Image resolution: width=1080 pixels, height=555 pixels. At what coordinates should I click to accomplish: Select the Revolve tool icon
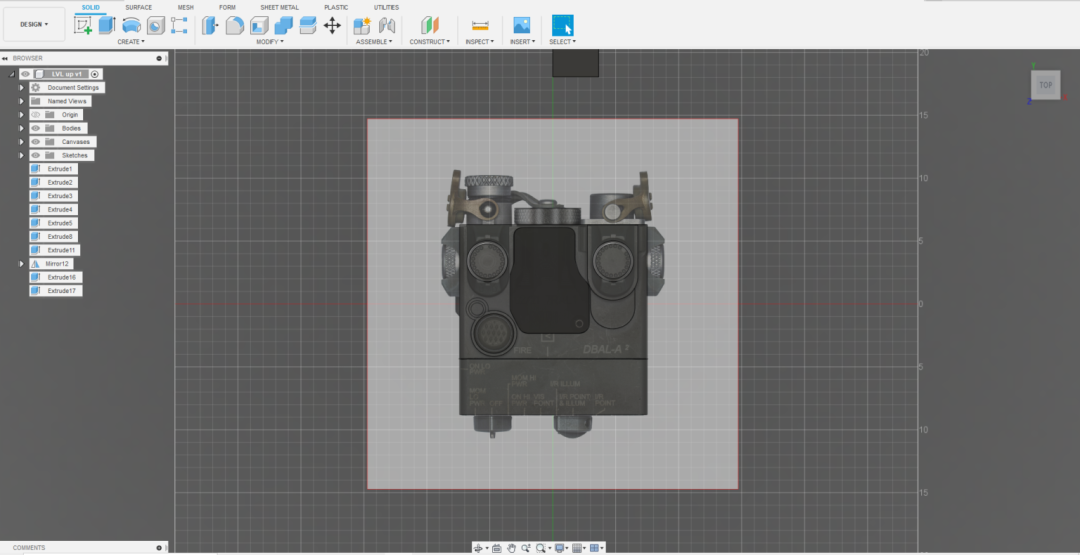(x=131, y=26)
